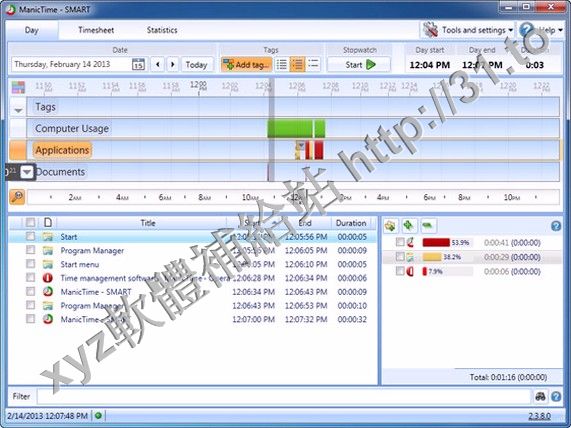Check the Start menu row checkbox
The image size is (571, 428).
[31, 264]
